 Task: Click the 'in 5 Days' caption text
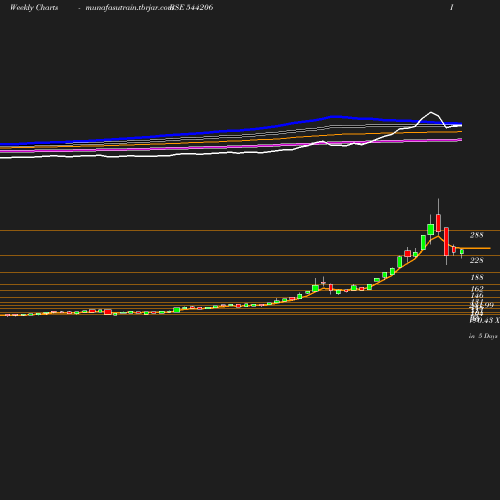click(x=483, y=336)
